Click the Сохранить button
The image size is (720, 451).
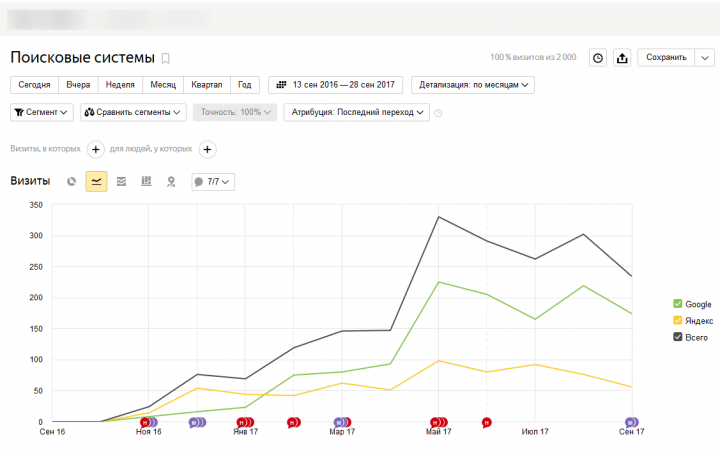666,58
